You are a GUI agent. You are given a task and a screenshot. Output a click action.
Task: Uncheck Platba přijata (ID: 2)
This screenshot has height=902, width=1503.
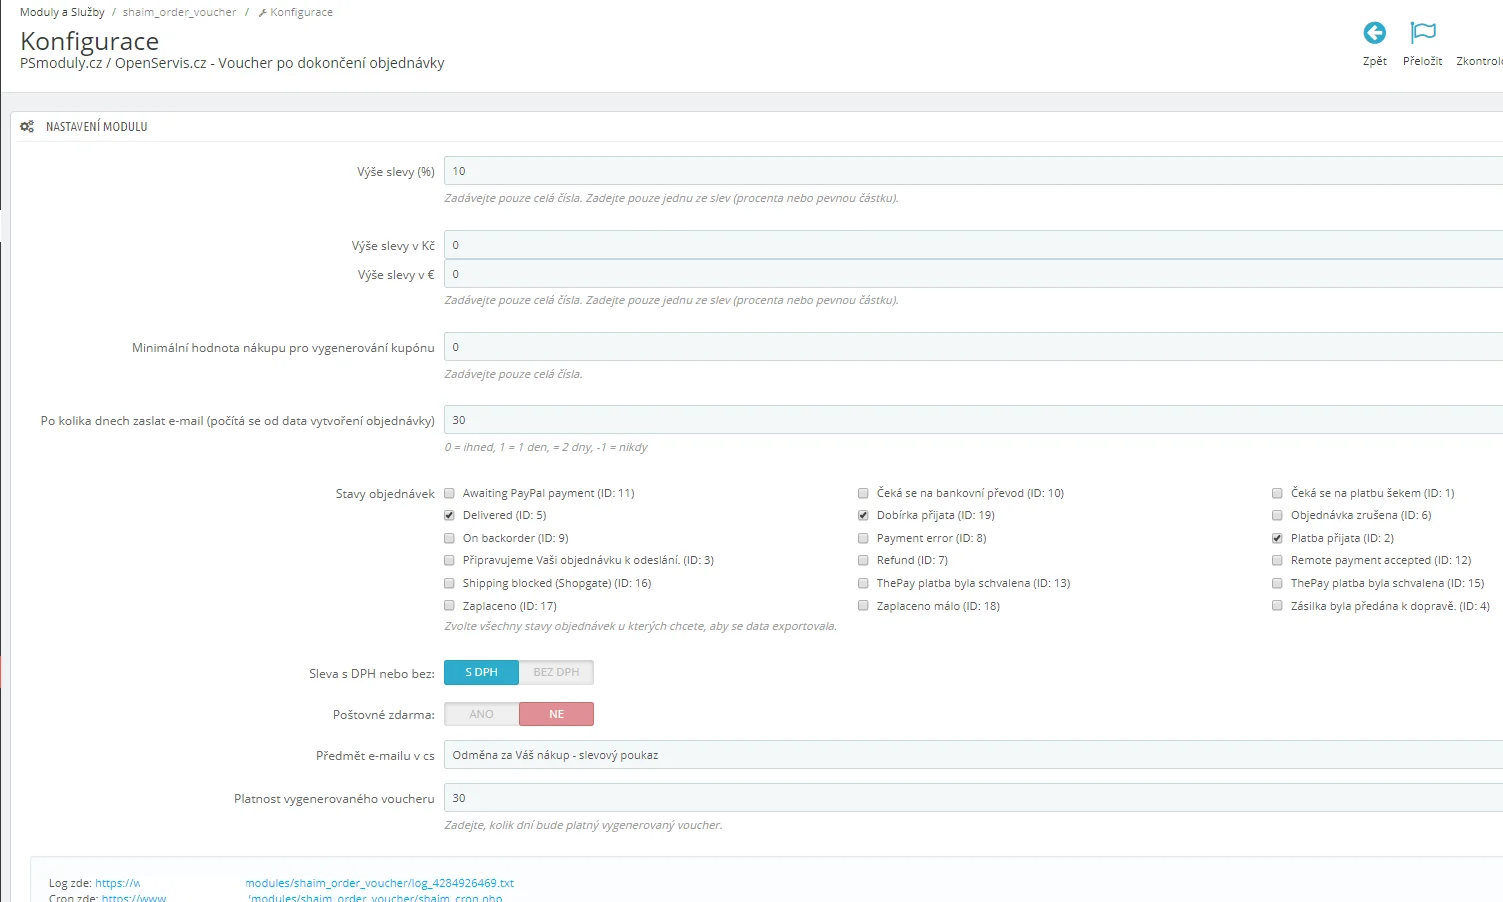pos(1277,539)
